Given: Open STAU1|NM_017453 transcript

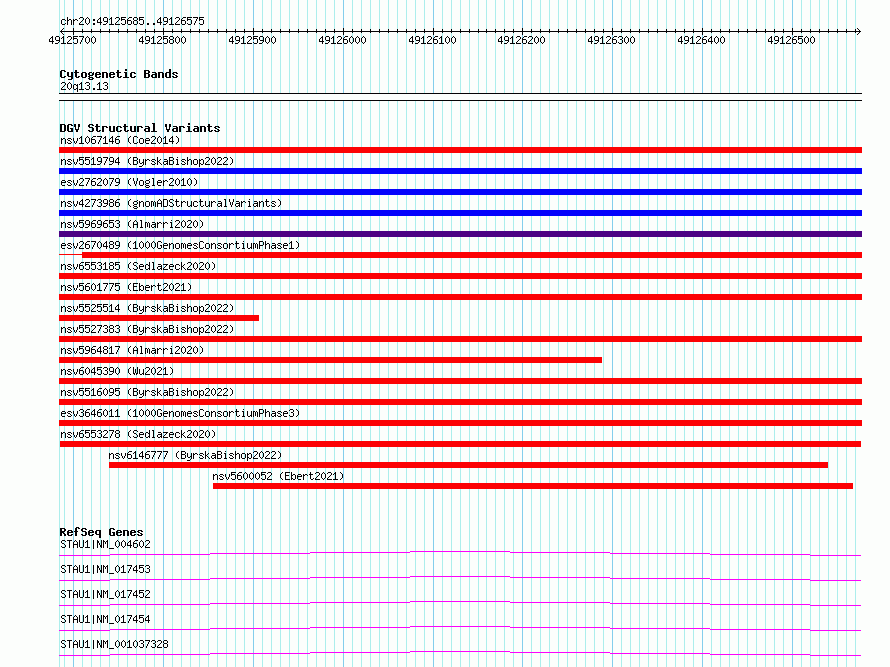Looking at the screenshot, I should click(105, 569).
